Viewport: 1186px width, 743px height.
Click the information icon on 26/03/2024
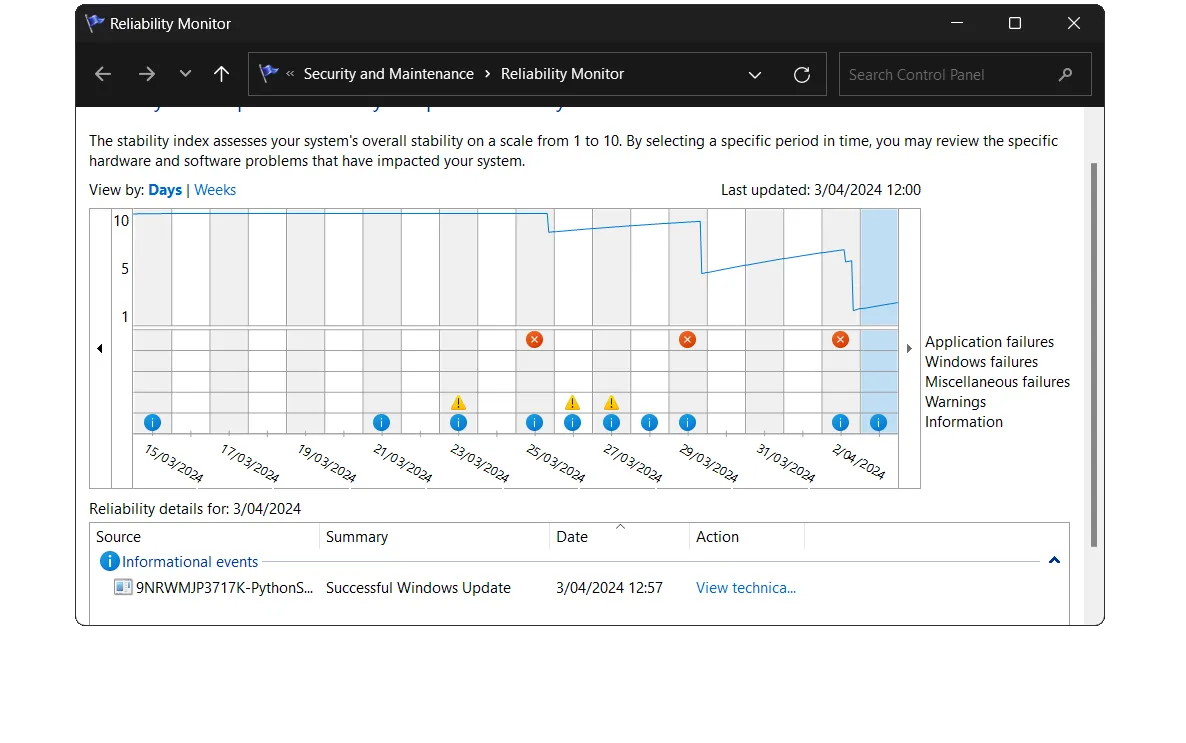coord(573,423)
